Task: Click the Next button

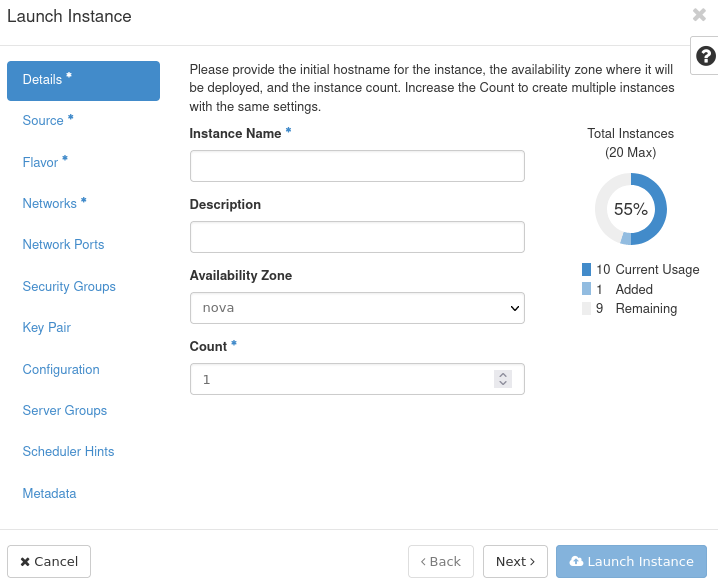Action: (x=515, y=562)
